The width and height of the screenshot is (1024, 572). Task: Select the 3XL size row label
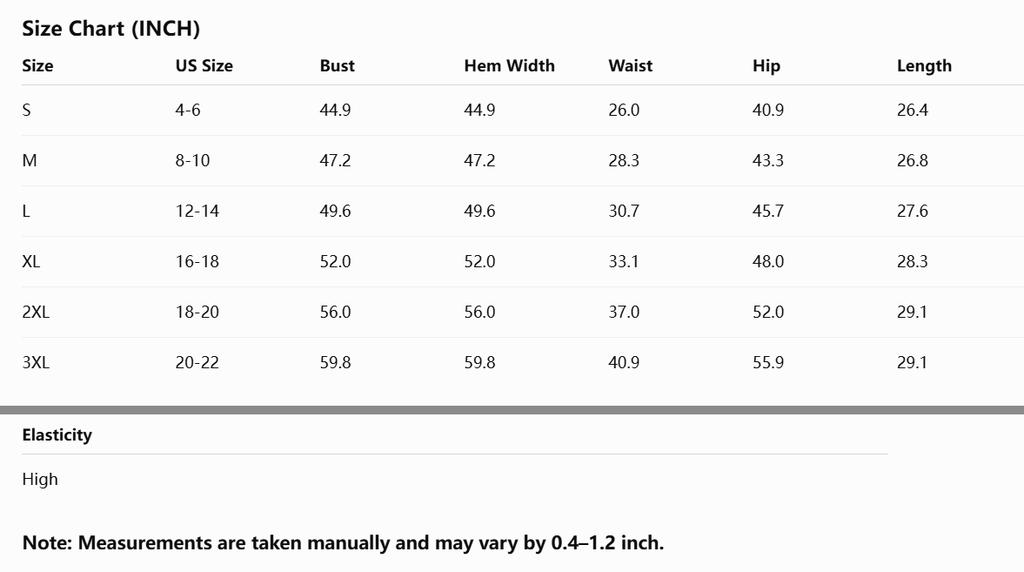(x=36, y=362)
